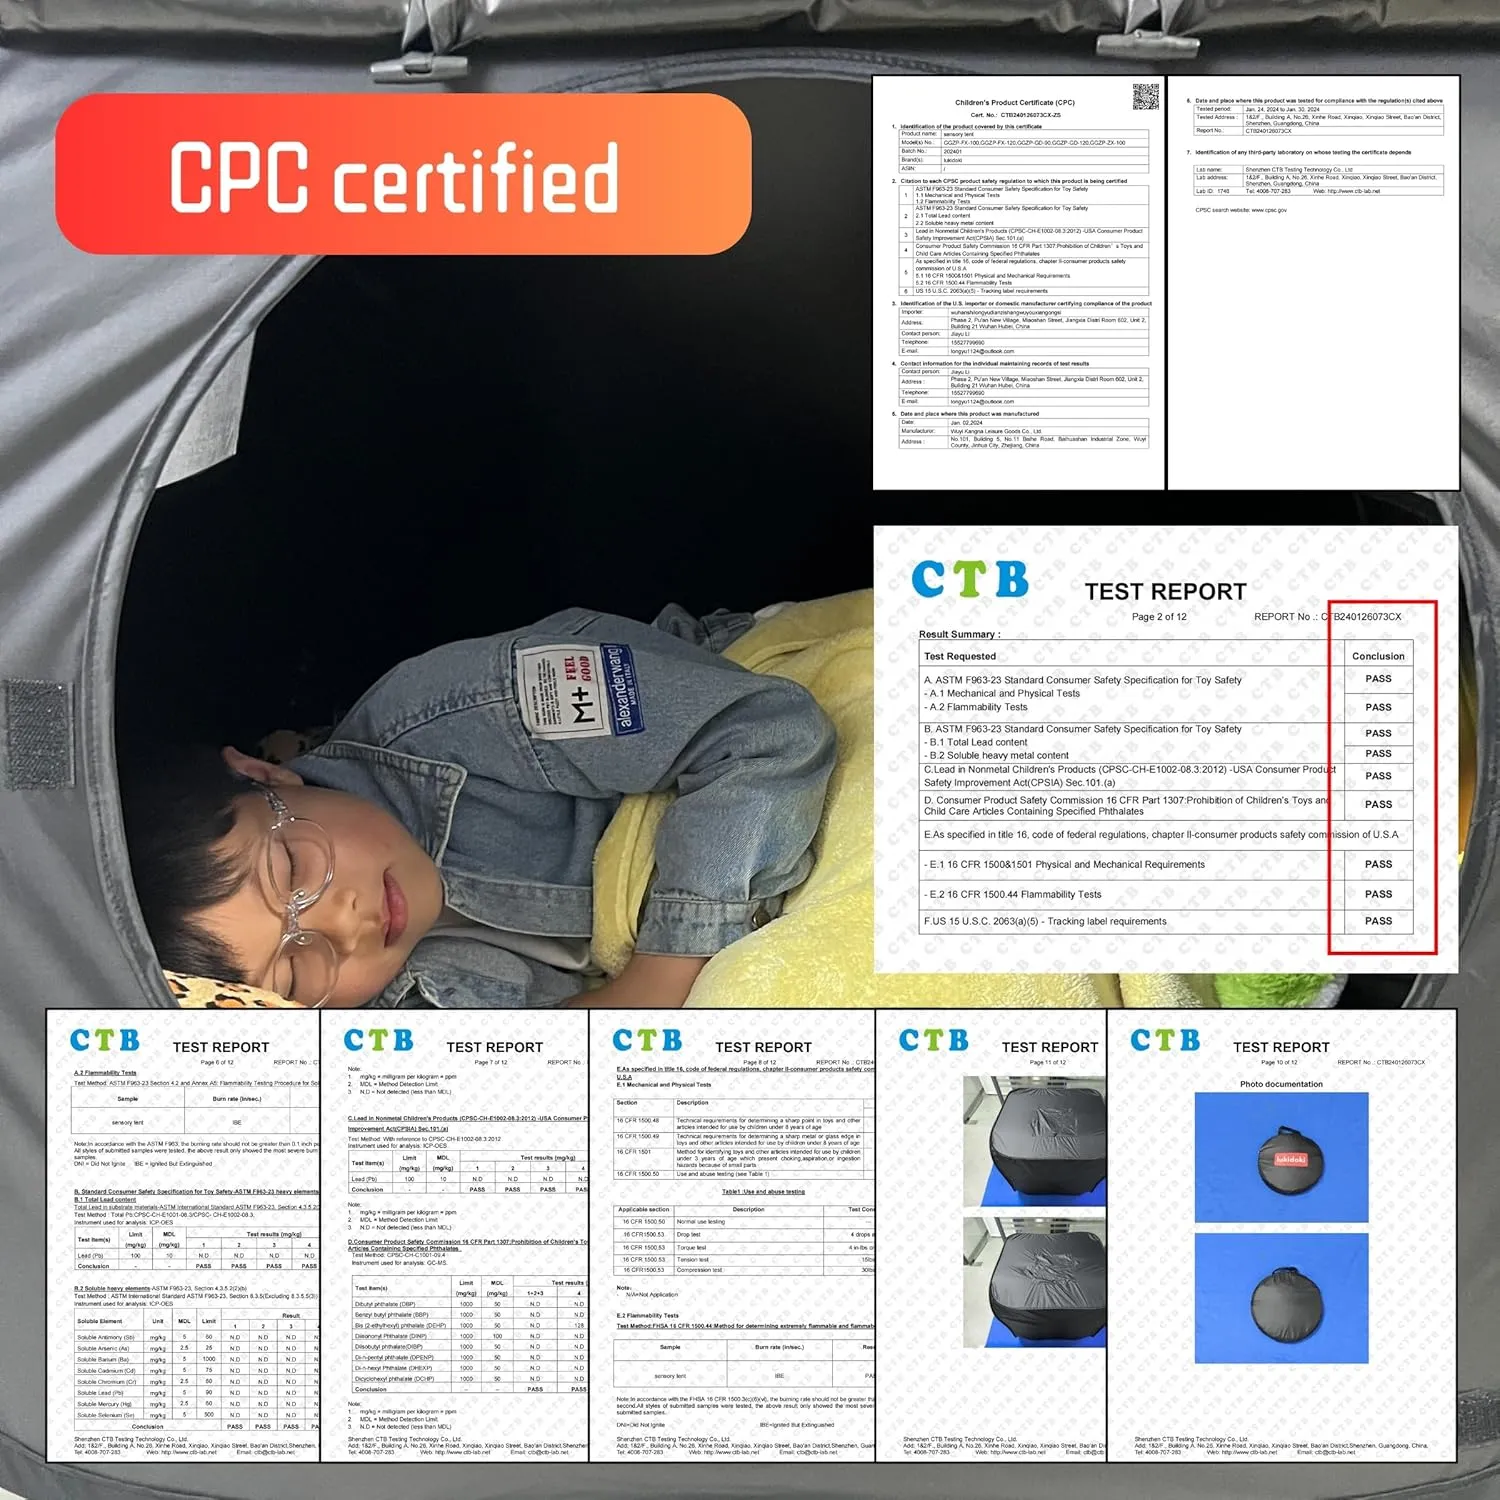Open the Page 8 of 12 test report

click(x=732, y=1235)
